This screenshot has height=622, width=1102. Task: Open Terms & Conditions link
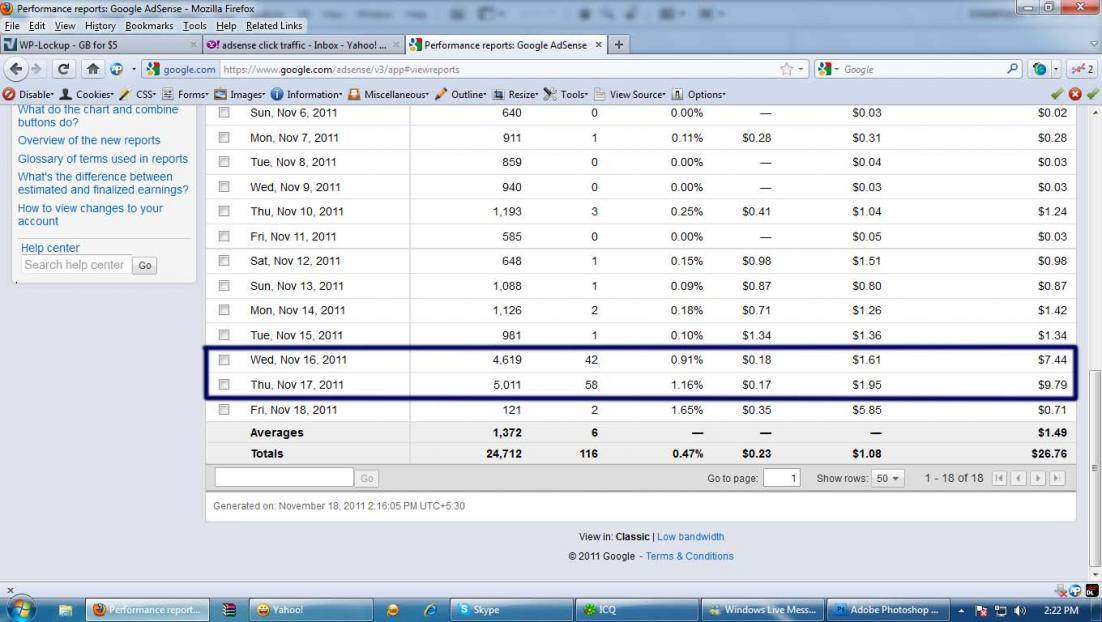coord(689,556)
